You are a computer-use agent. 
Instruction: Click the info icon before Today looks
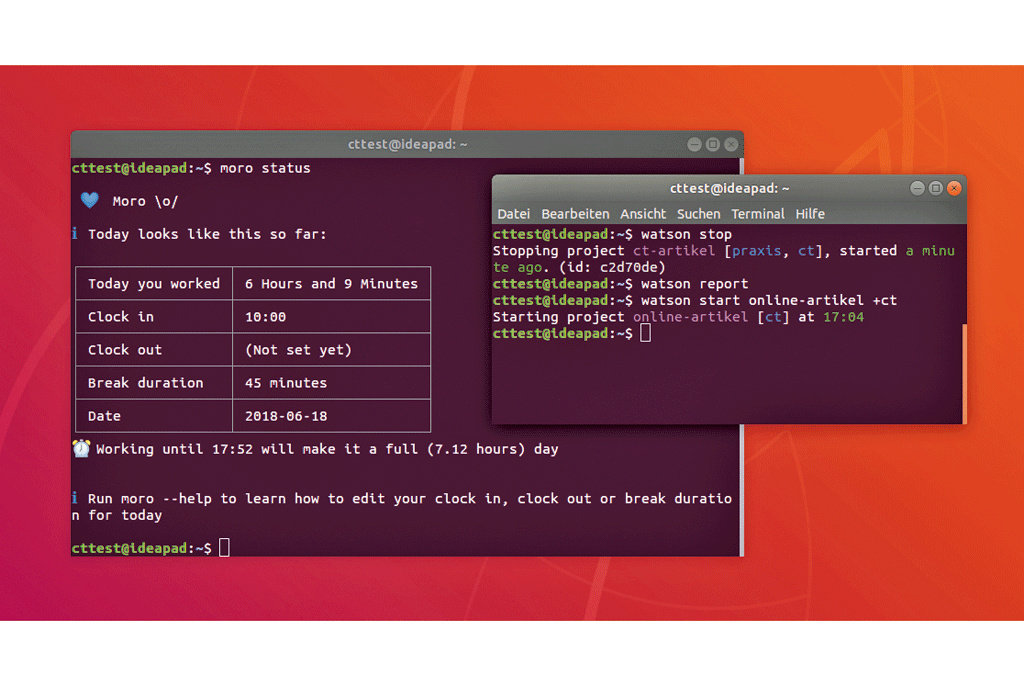[74, 234]
